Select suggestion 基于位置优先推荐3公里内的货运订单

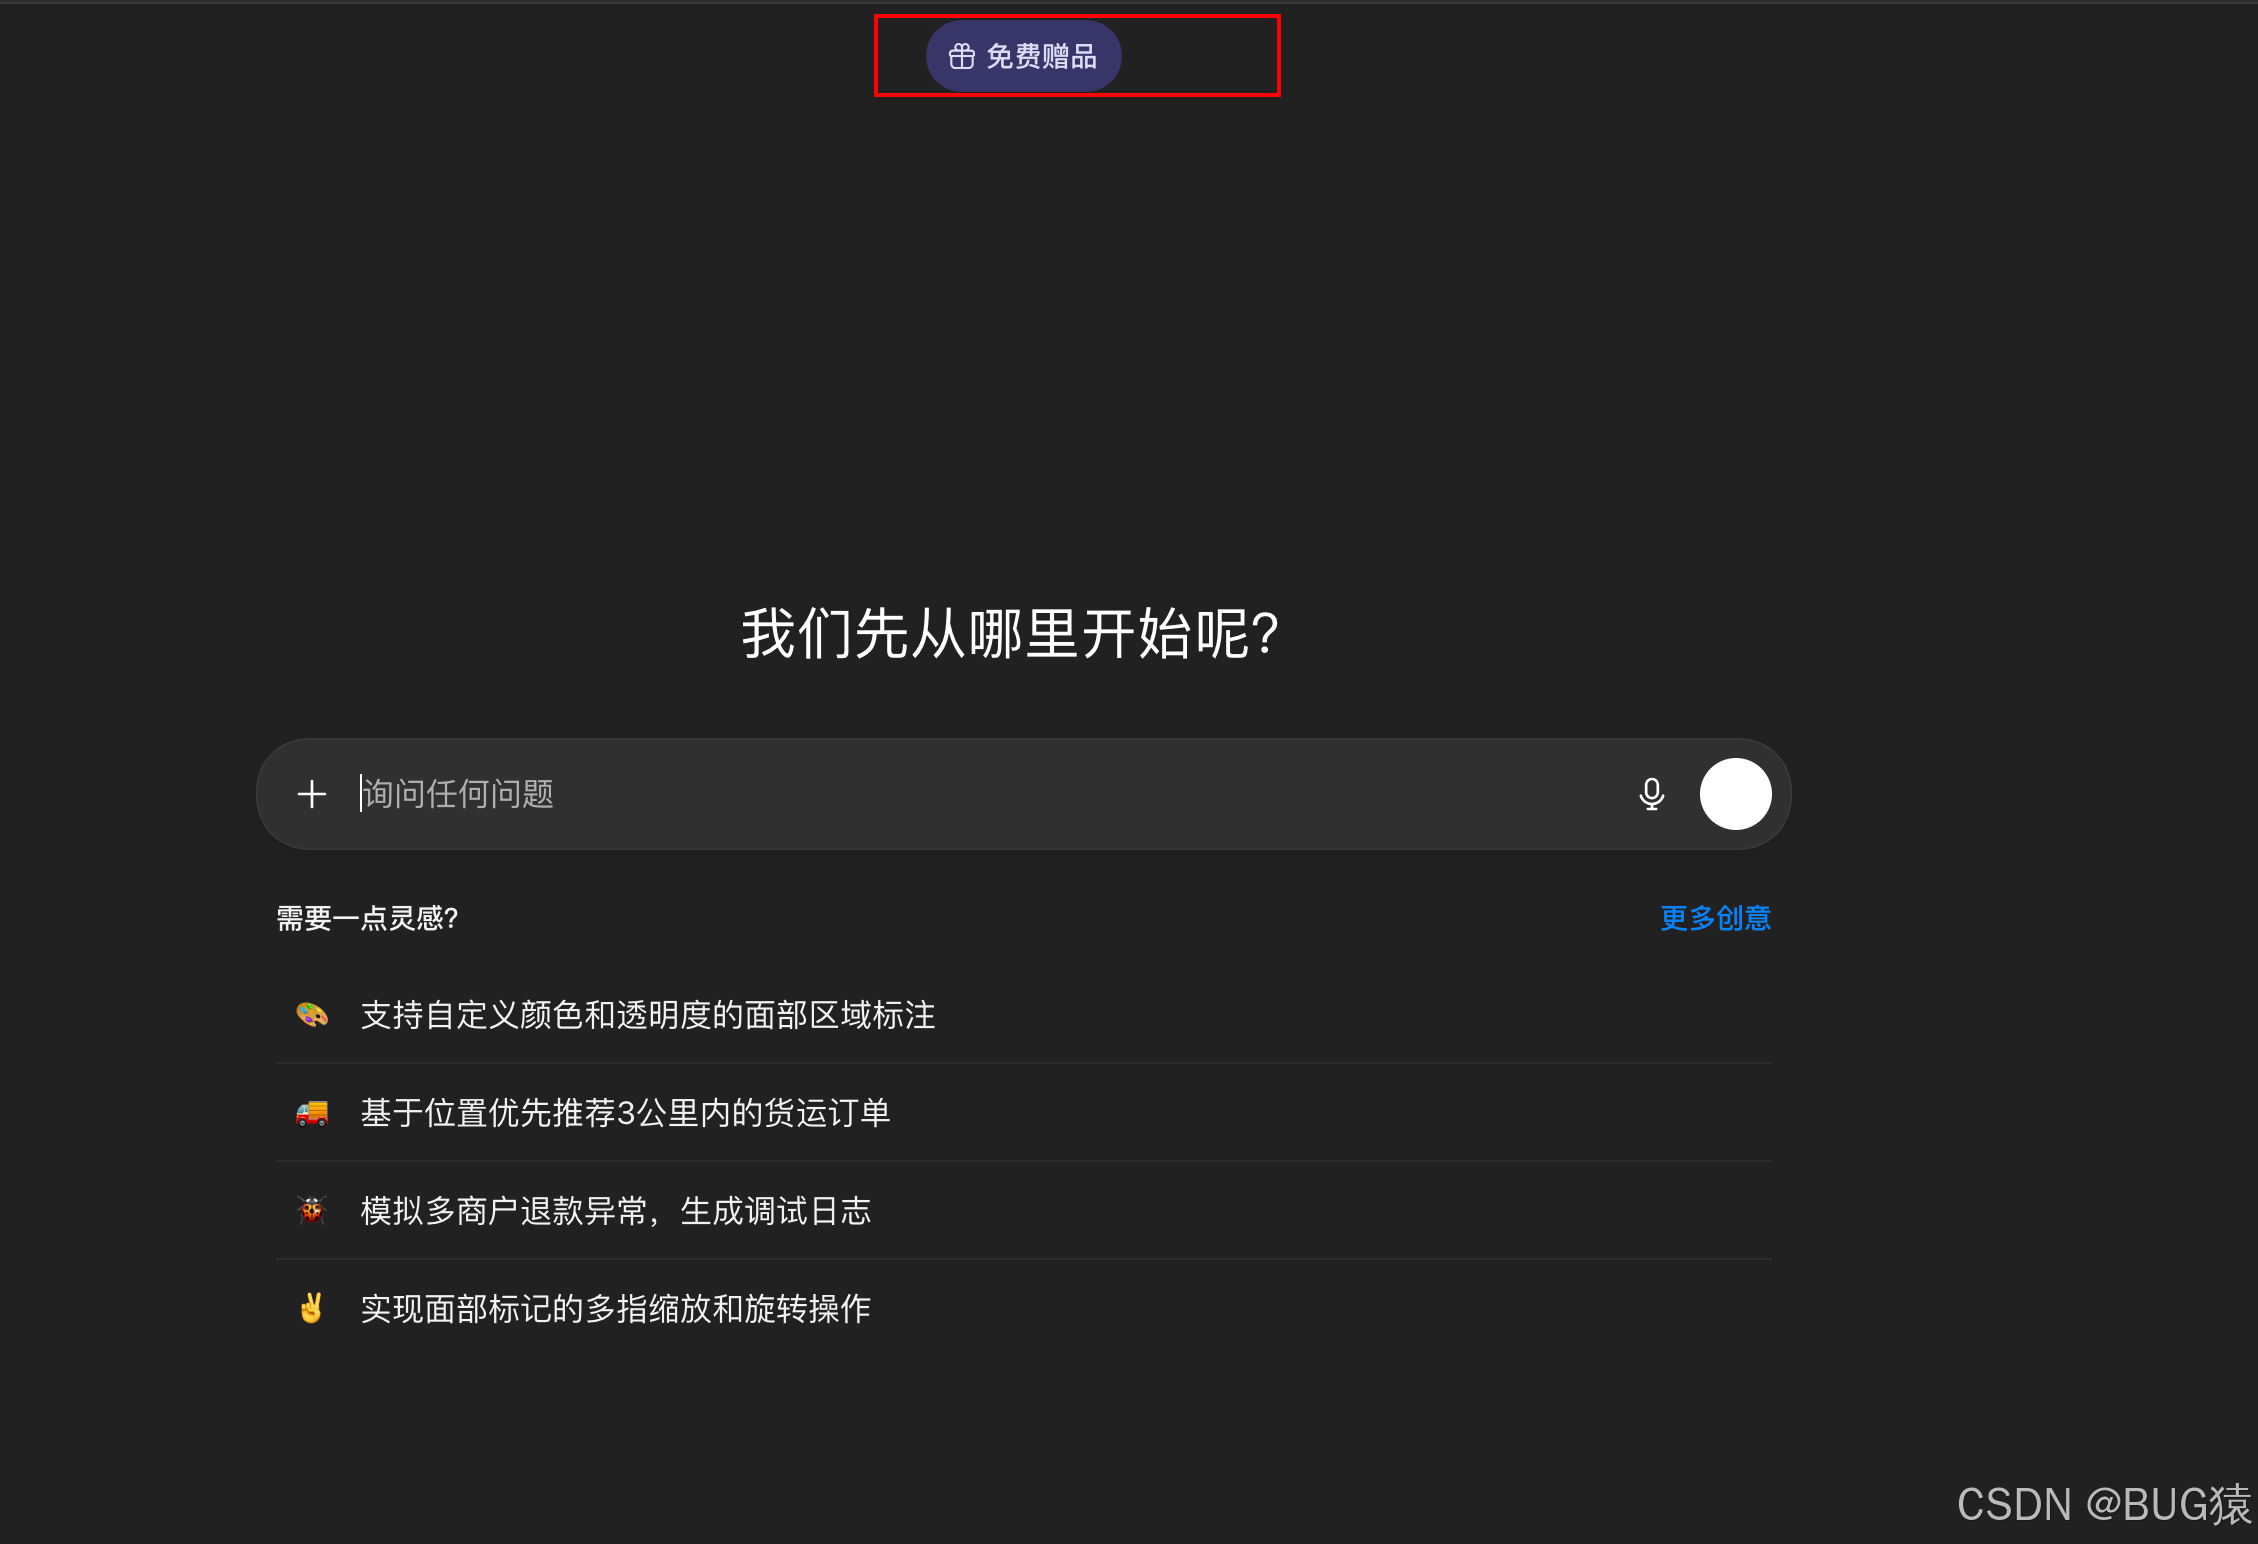coord(1024,1113)
